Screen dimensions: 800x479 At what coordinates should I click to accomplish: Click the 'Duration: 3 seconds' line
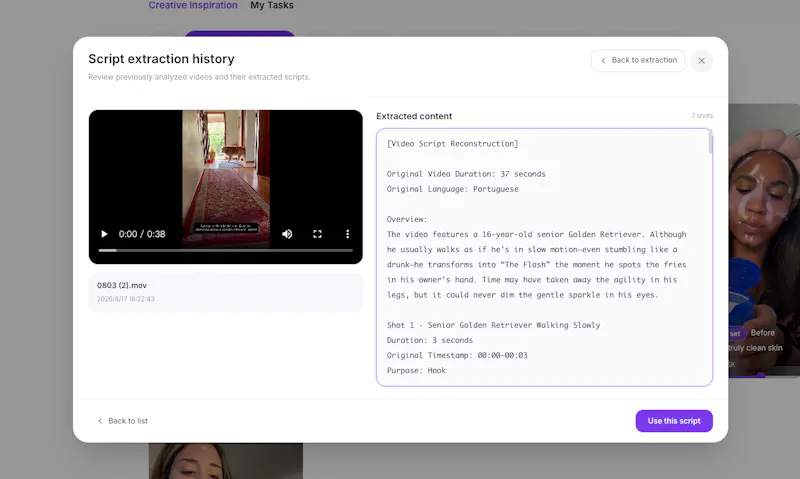pos(430,340)
